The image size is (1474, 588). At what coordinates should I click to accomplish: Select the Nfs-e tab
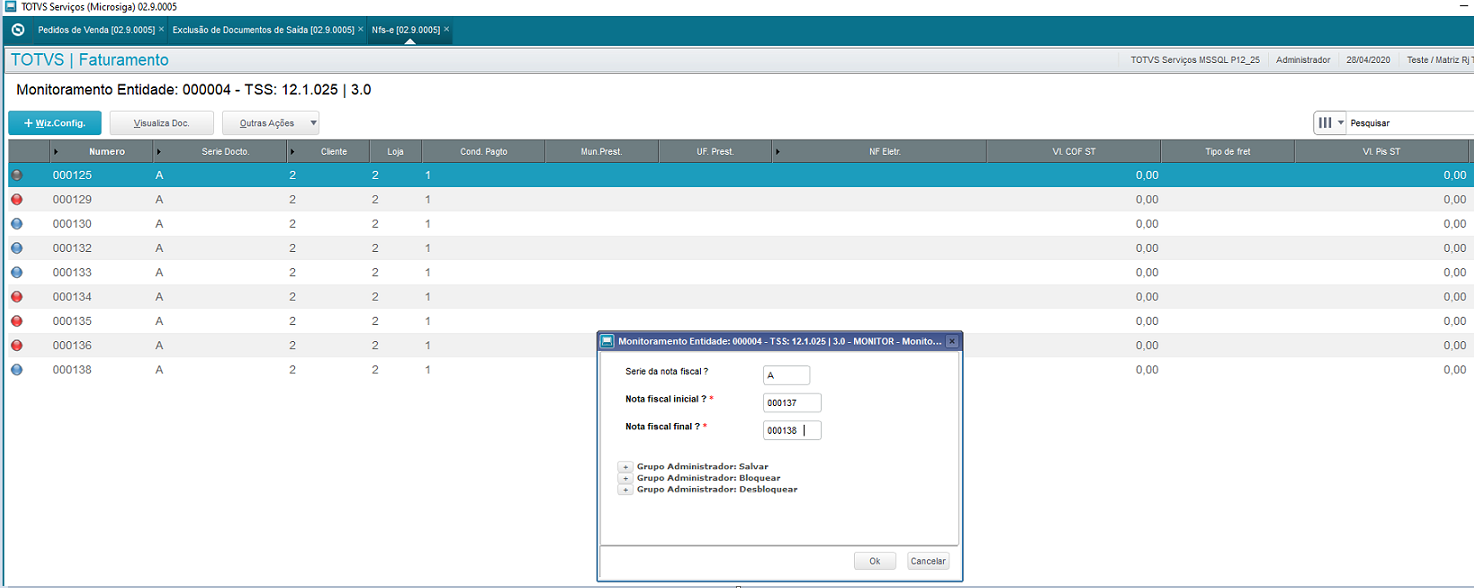coord(405,30)
